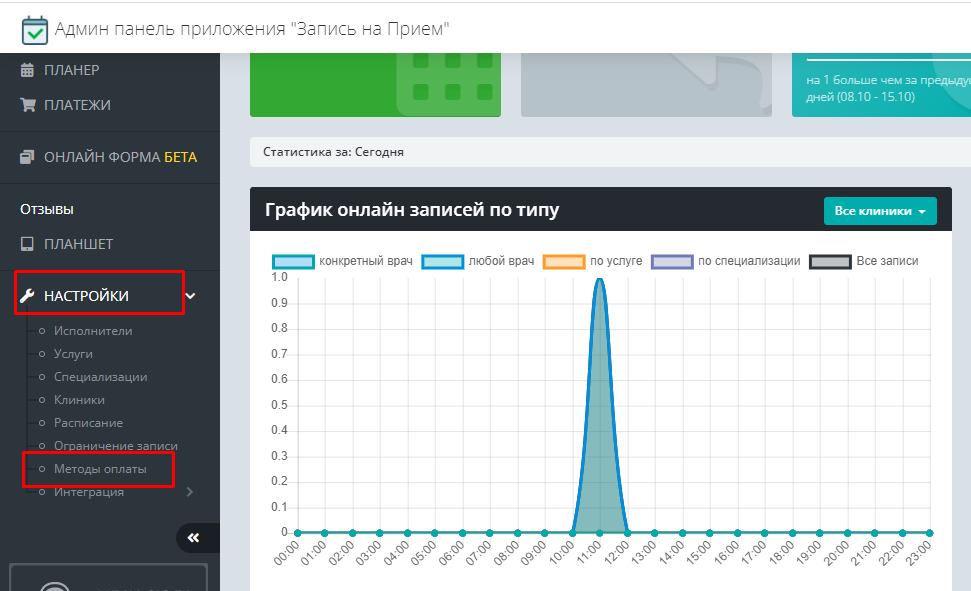Image resolution: width=971 pixels, height=591 pixels.
Task: Open the Отзывы menu item
Action: click(47, 209)
